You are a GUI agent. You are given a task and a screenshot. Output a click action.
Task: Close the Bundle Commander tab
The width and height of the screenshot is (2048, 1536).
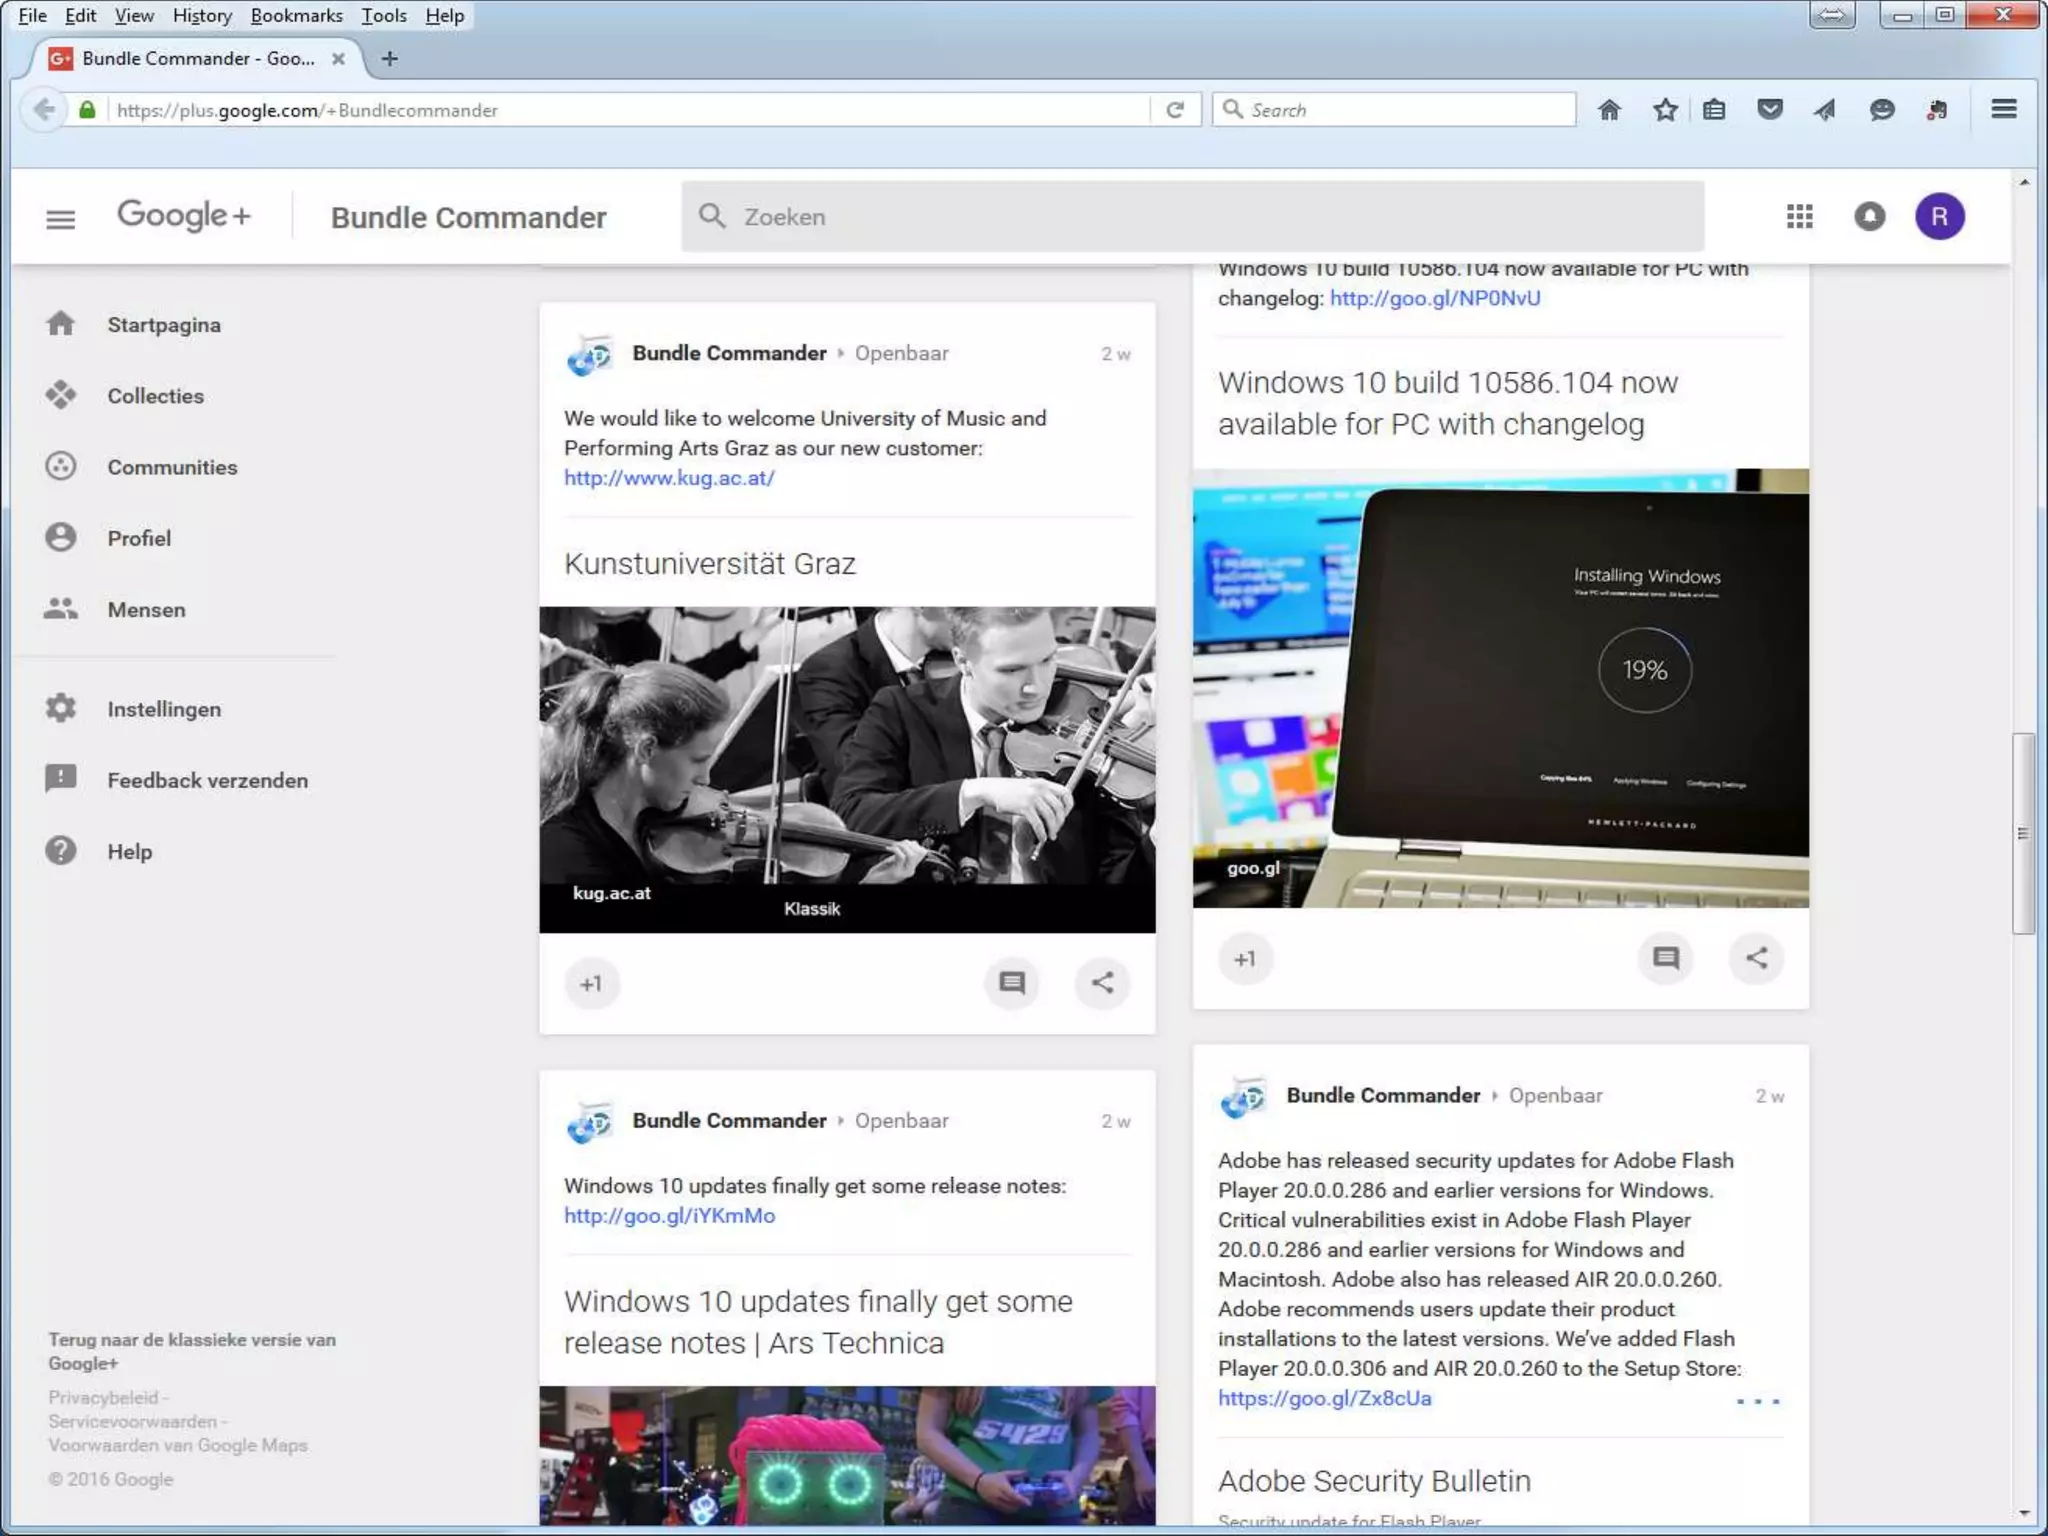338,58
